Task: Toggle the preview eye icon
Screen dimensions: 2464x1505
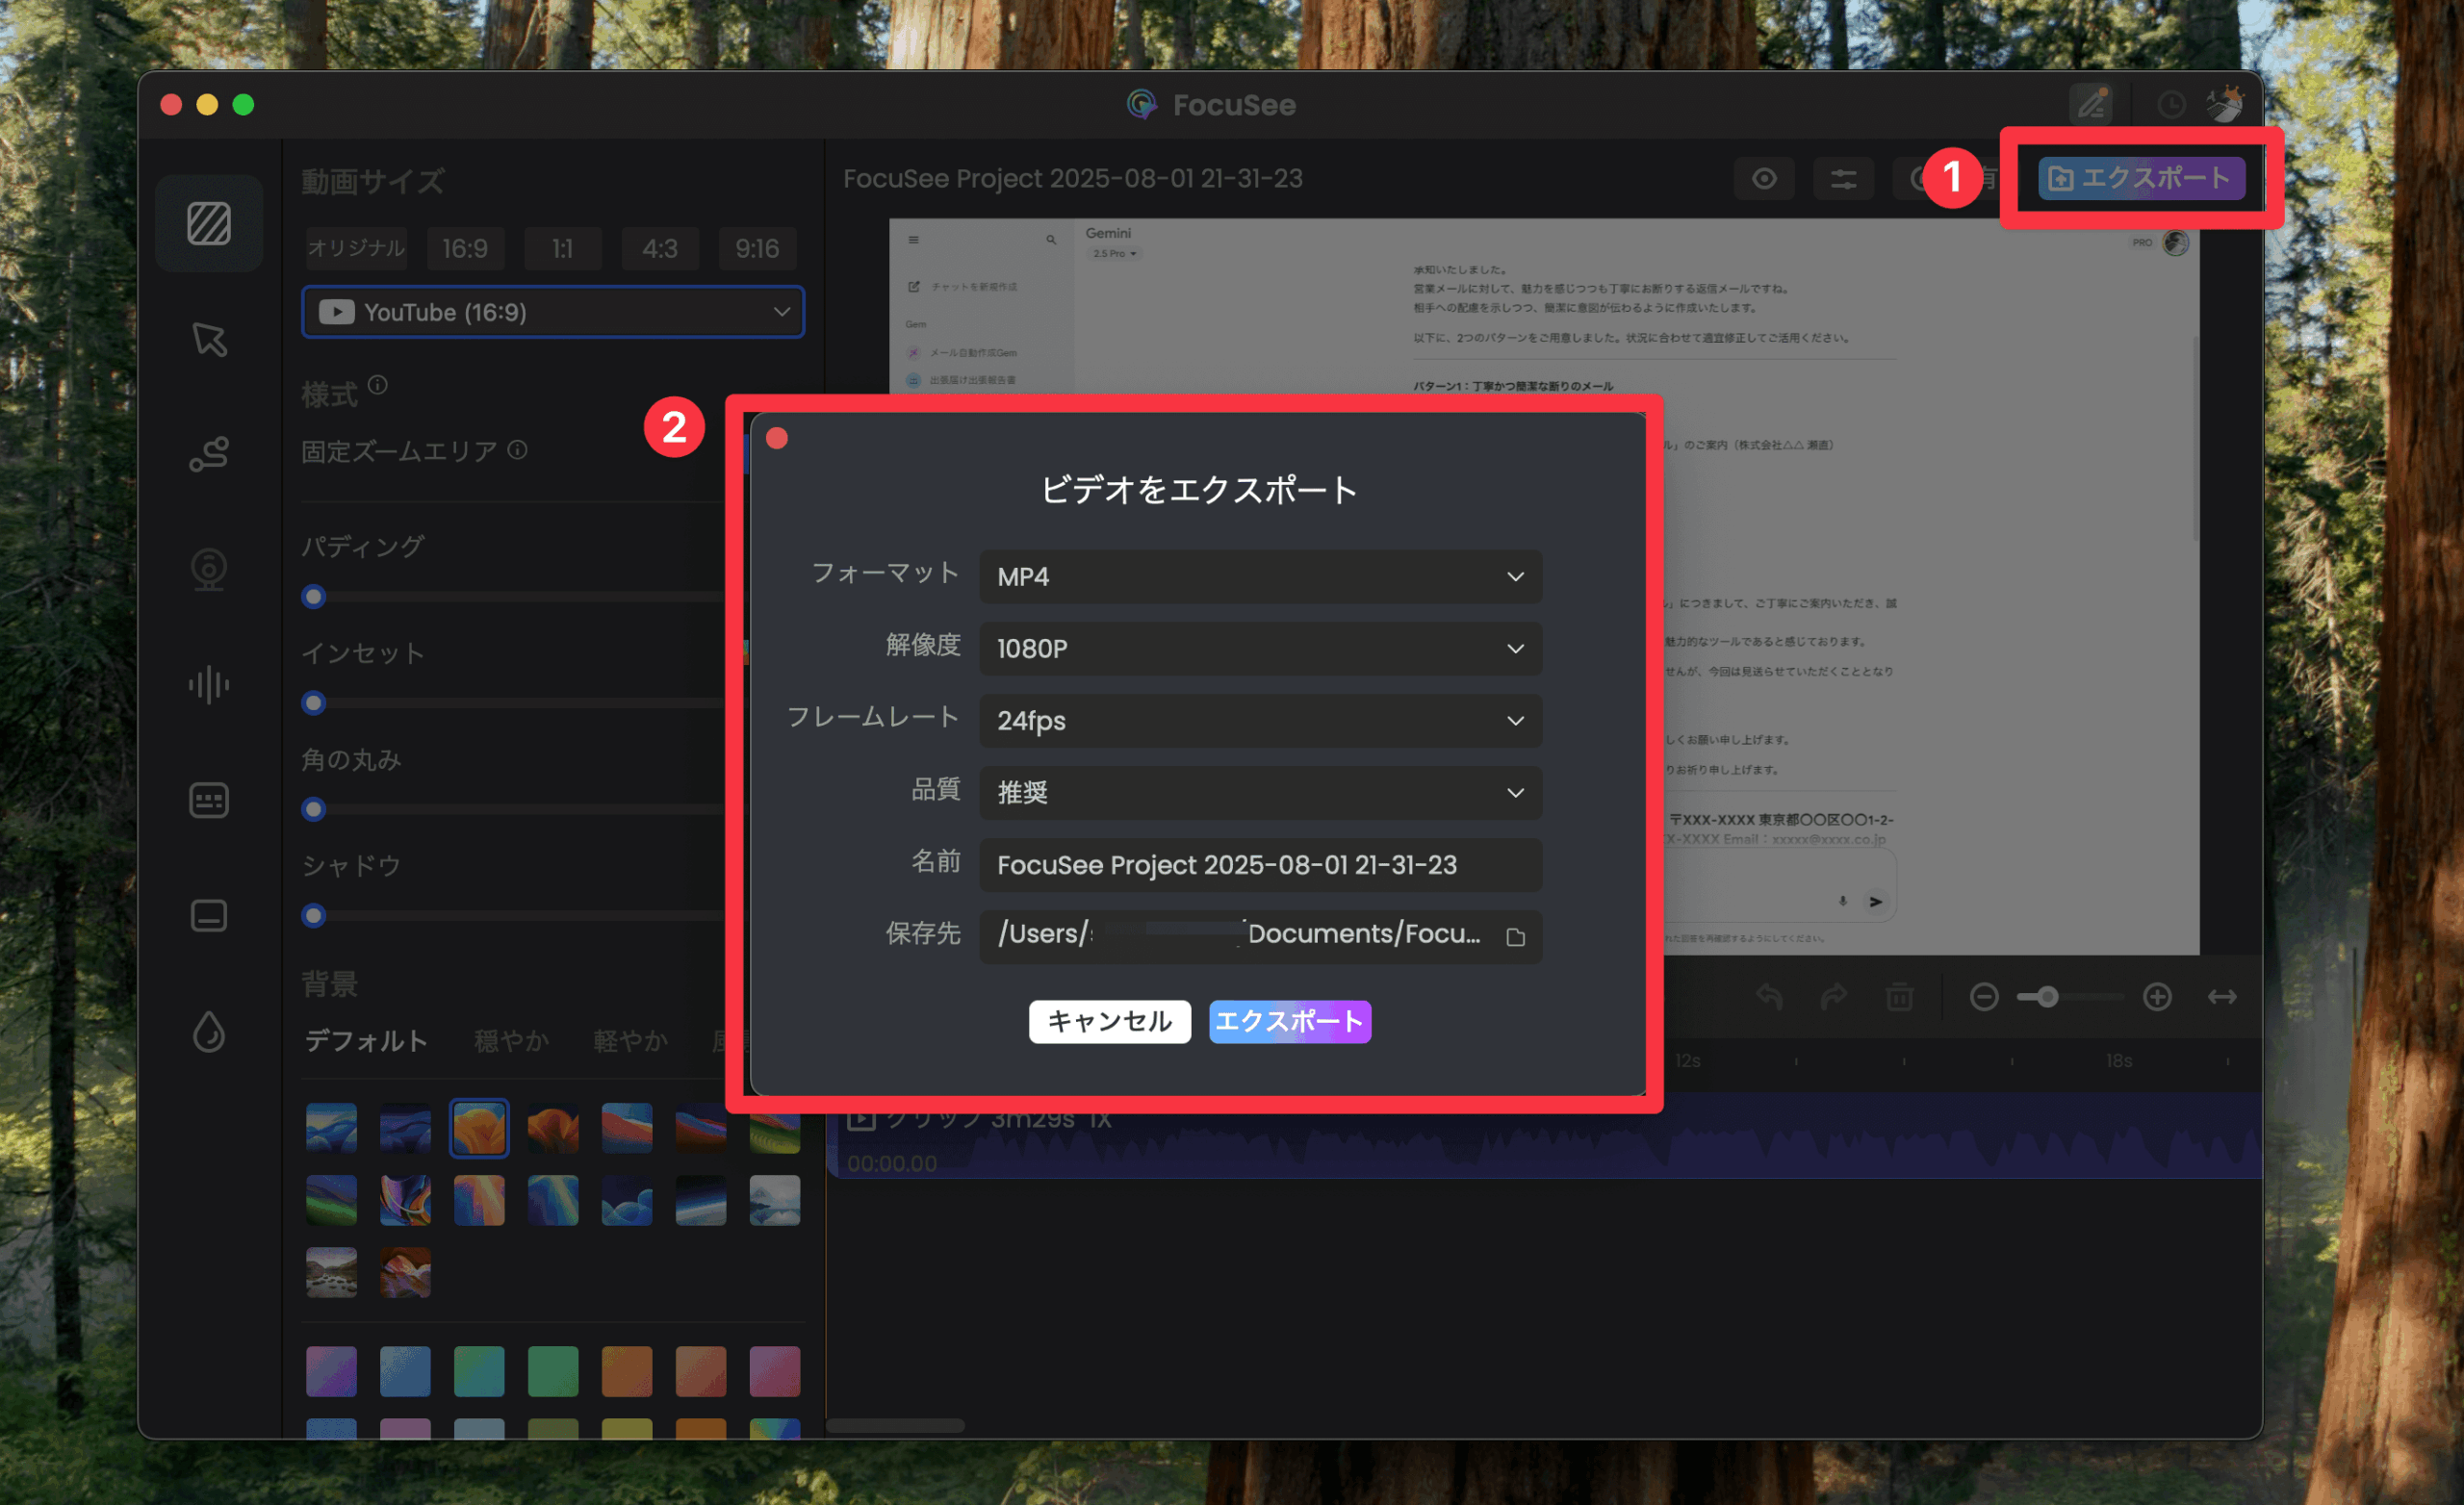Action: [x=1764, y=179]
